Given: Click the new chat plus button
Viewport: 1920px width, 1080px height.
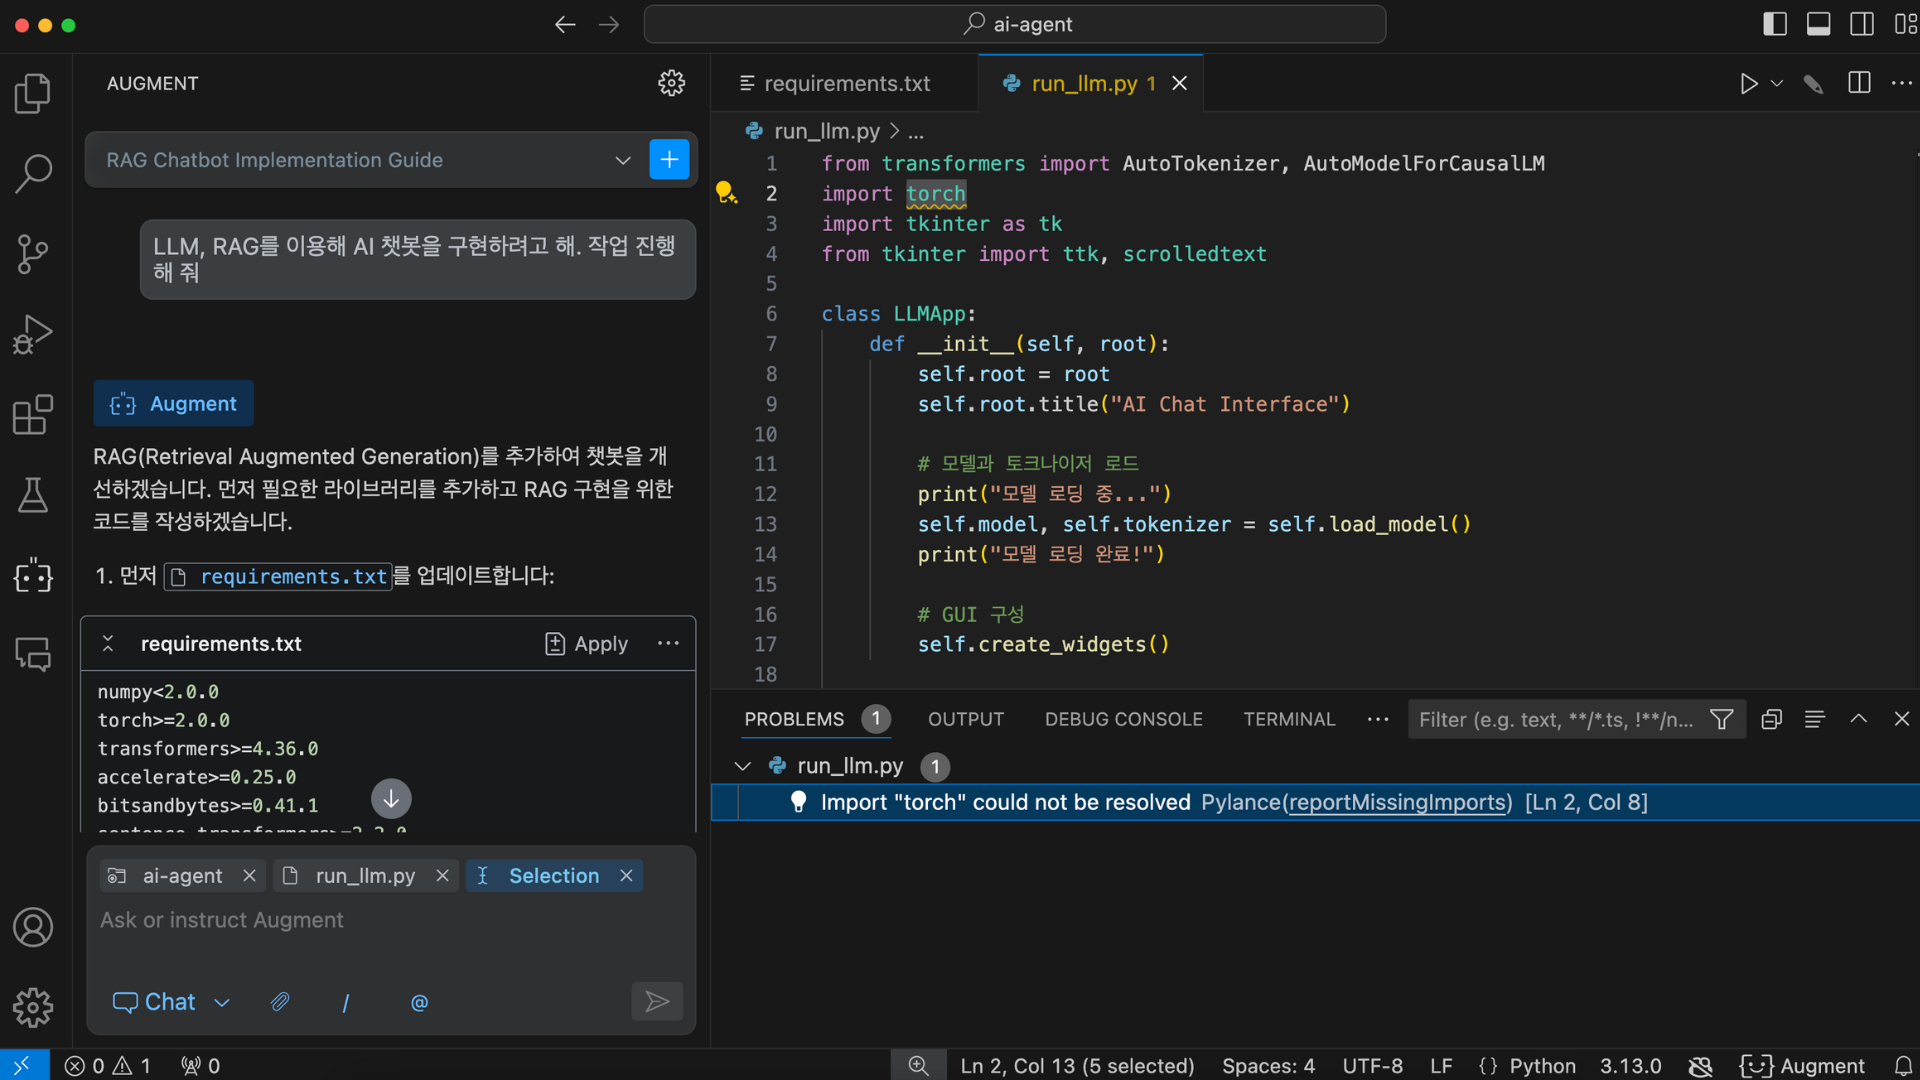Looking at the screenshot, I should pyautogui.click(x=669, y=160).
